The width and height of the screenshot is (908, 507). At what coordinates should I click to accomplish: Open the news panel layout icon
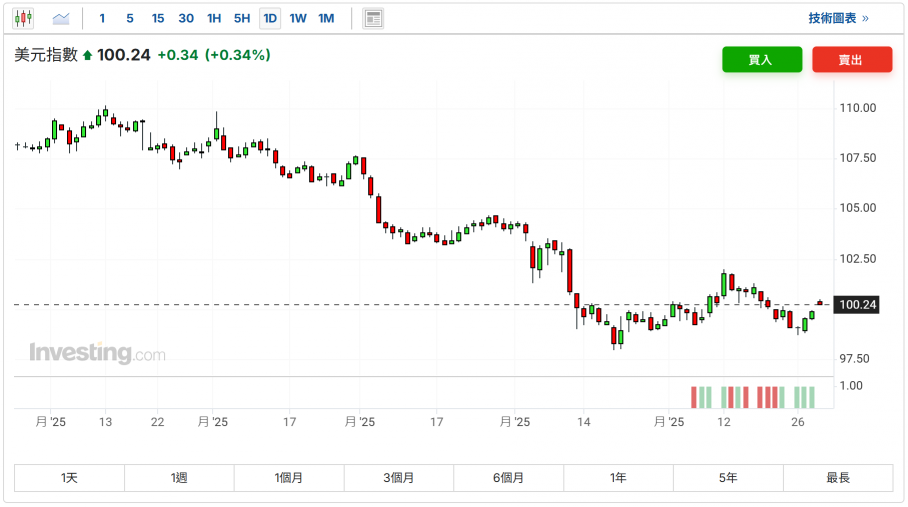coord(373,18)
